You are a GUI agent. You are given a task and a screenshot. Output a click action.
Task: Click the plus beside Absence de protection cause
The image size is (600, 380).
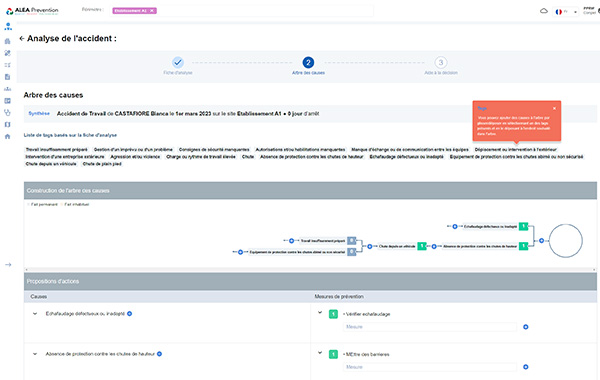[x=159, y=354]
